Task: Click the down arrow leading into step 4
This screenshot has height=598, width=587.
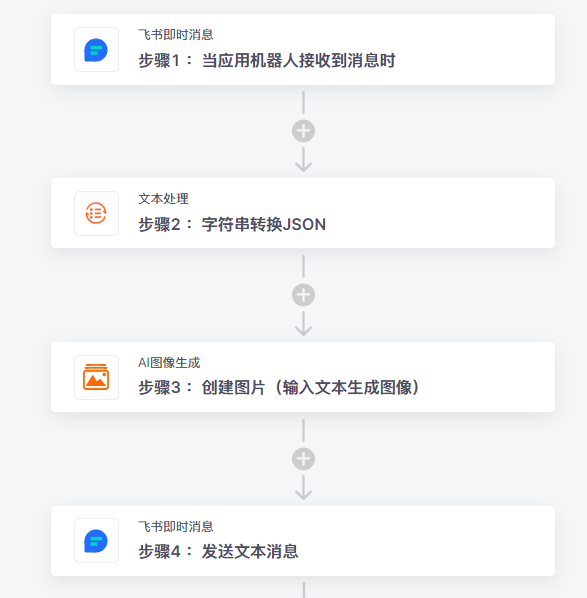Action: tap(304, 487)
